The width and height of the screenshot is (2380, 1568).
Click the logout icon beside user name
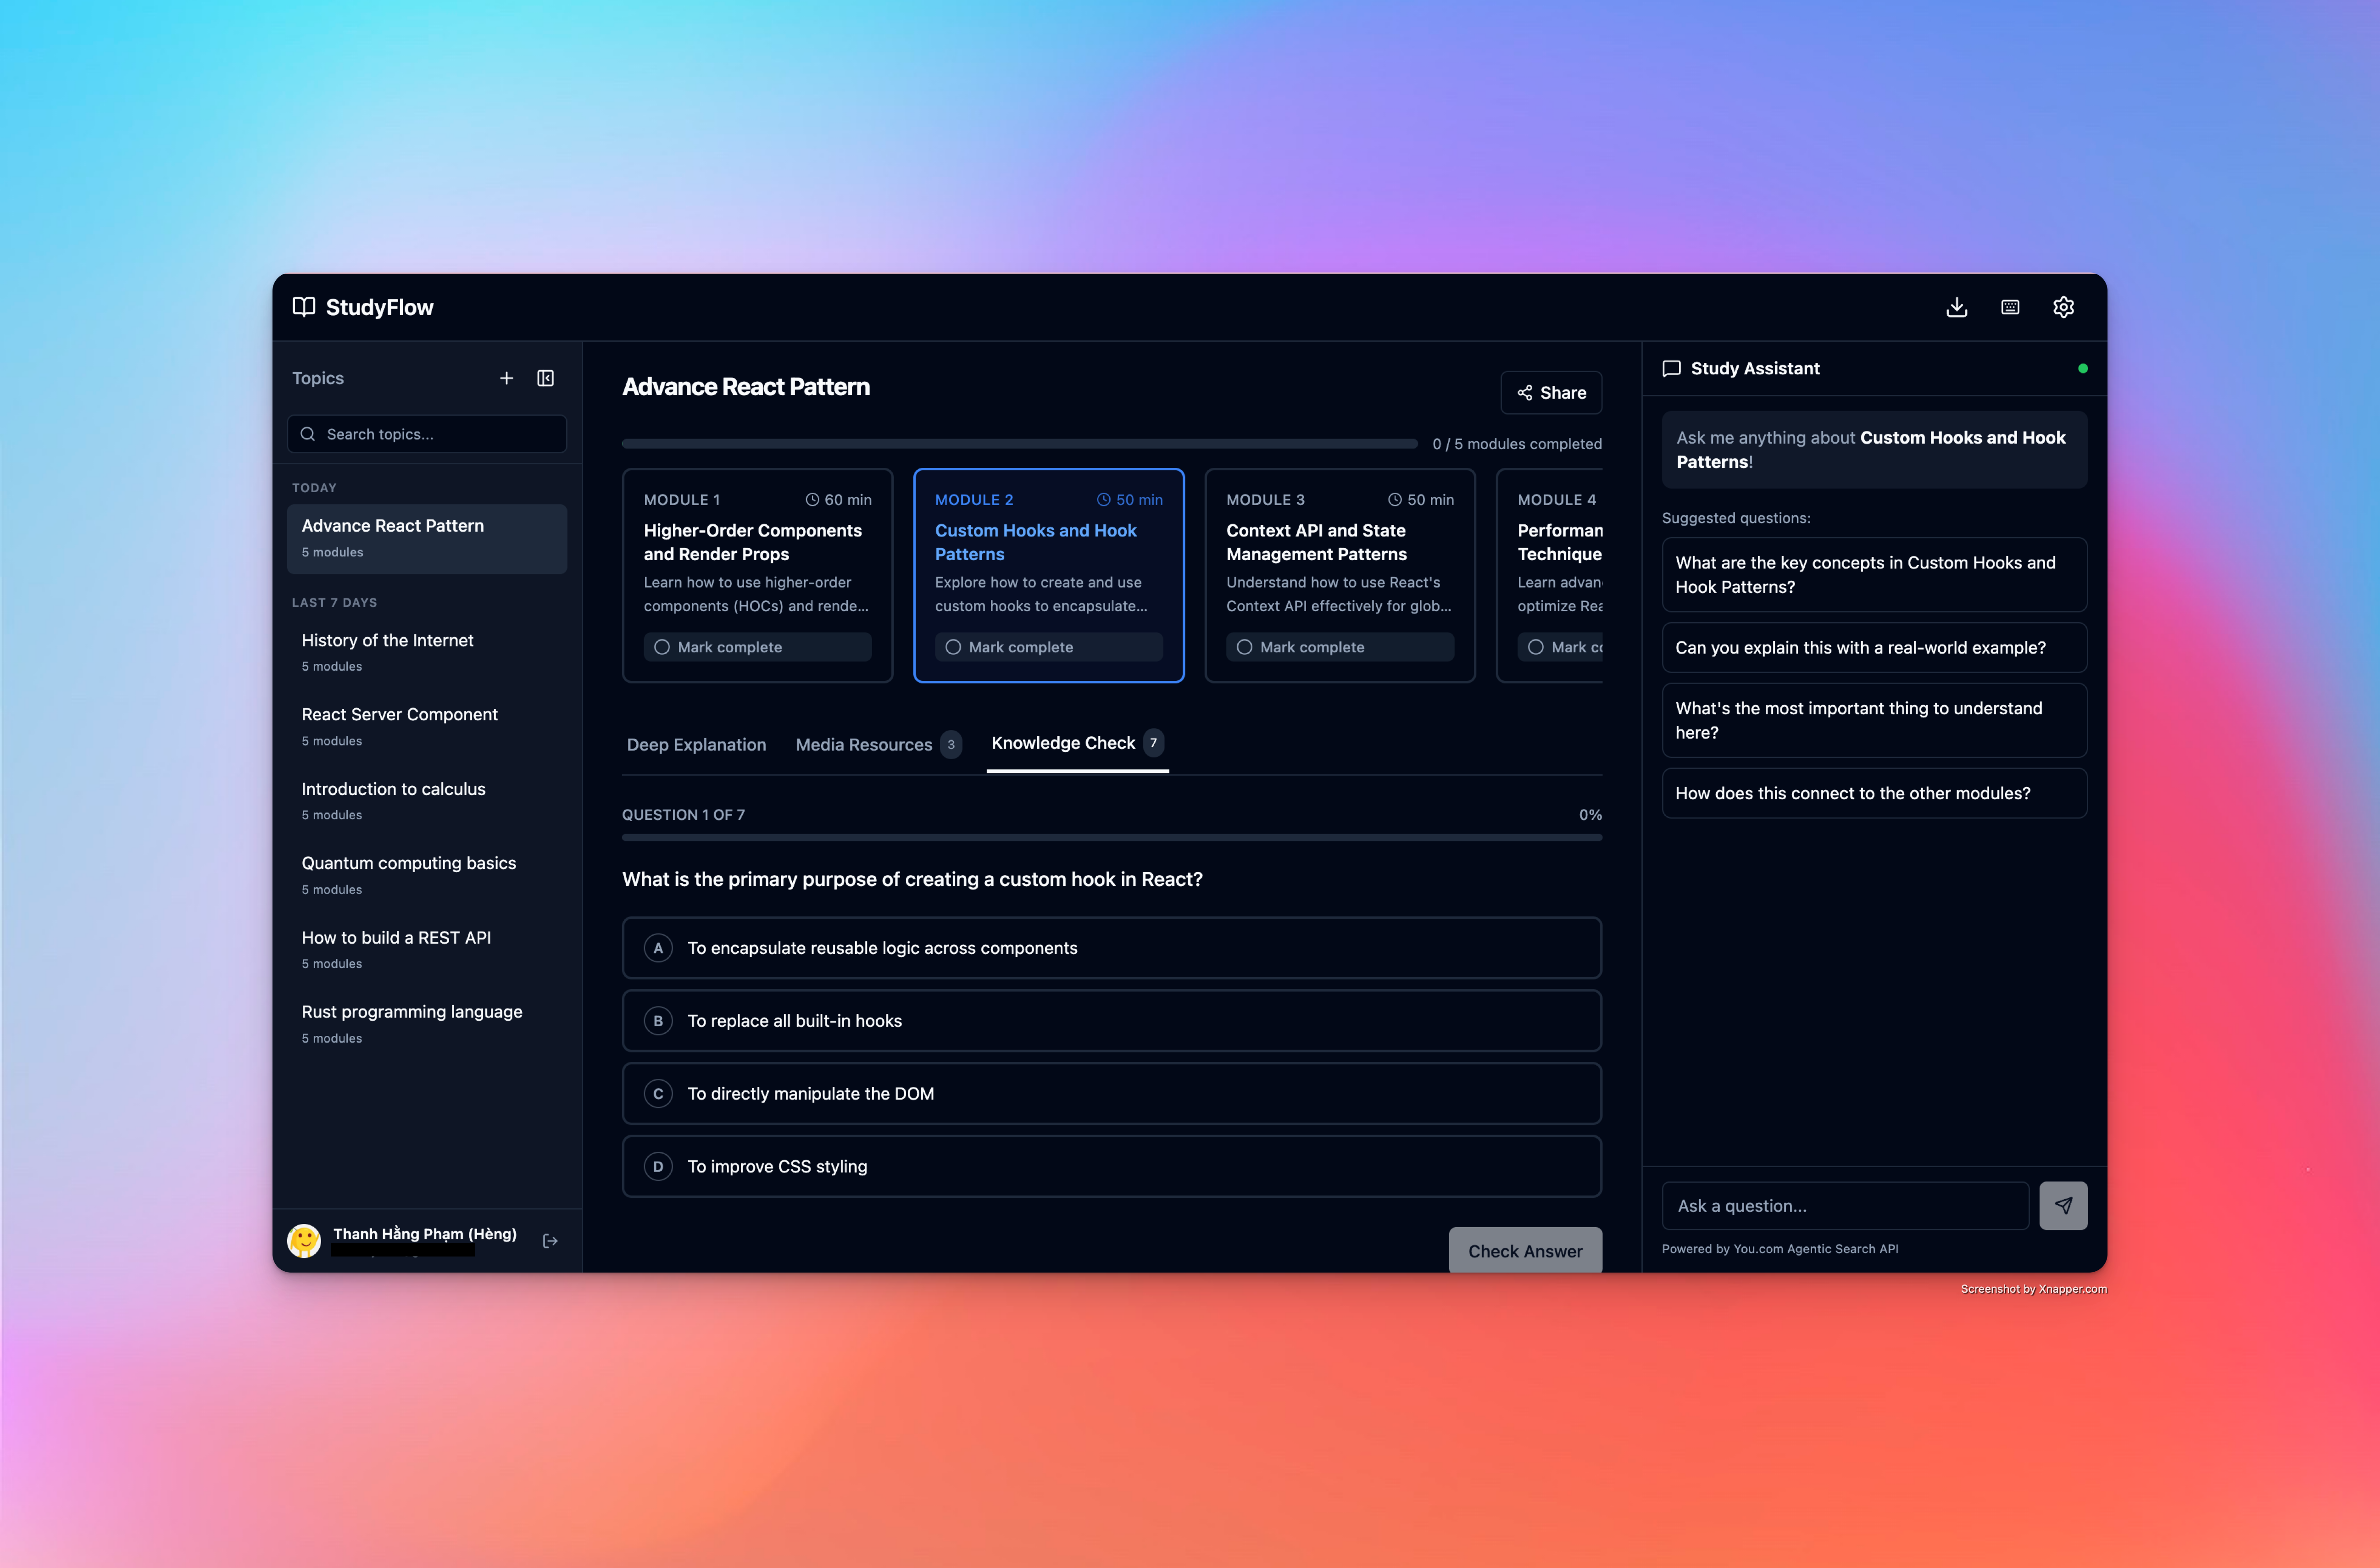[550, 1241]
